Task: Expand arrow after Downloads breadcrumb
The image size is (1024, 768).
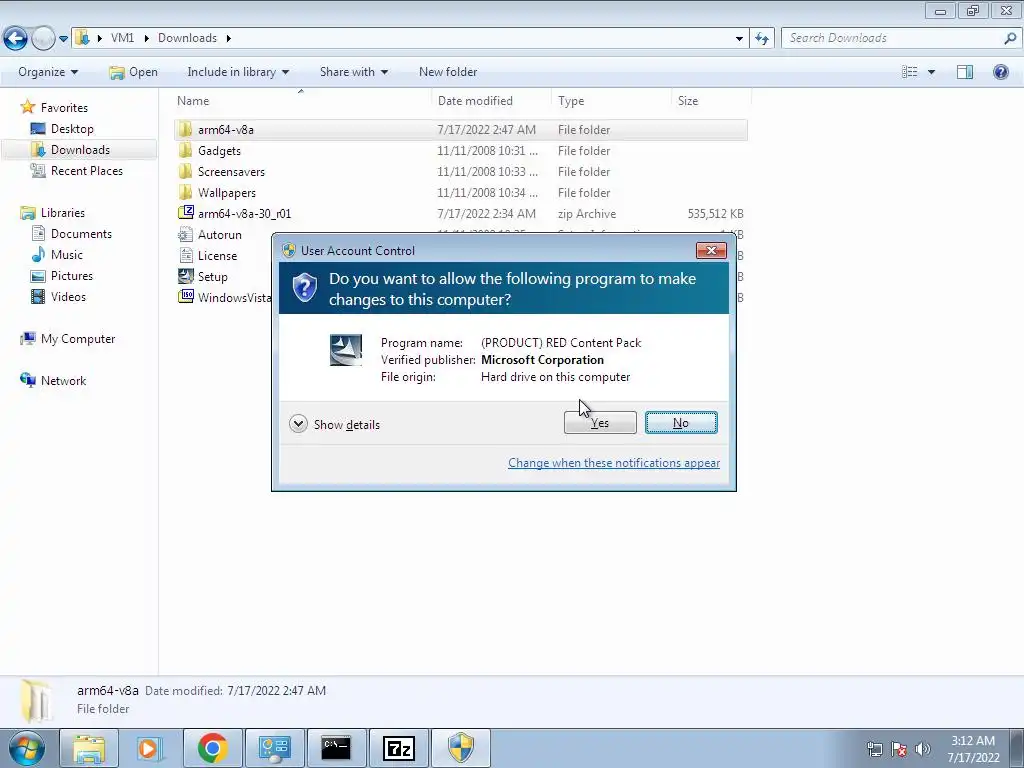Action: [x=229, y=38]
